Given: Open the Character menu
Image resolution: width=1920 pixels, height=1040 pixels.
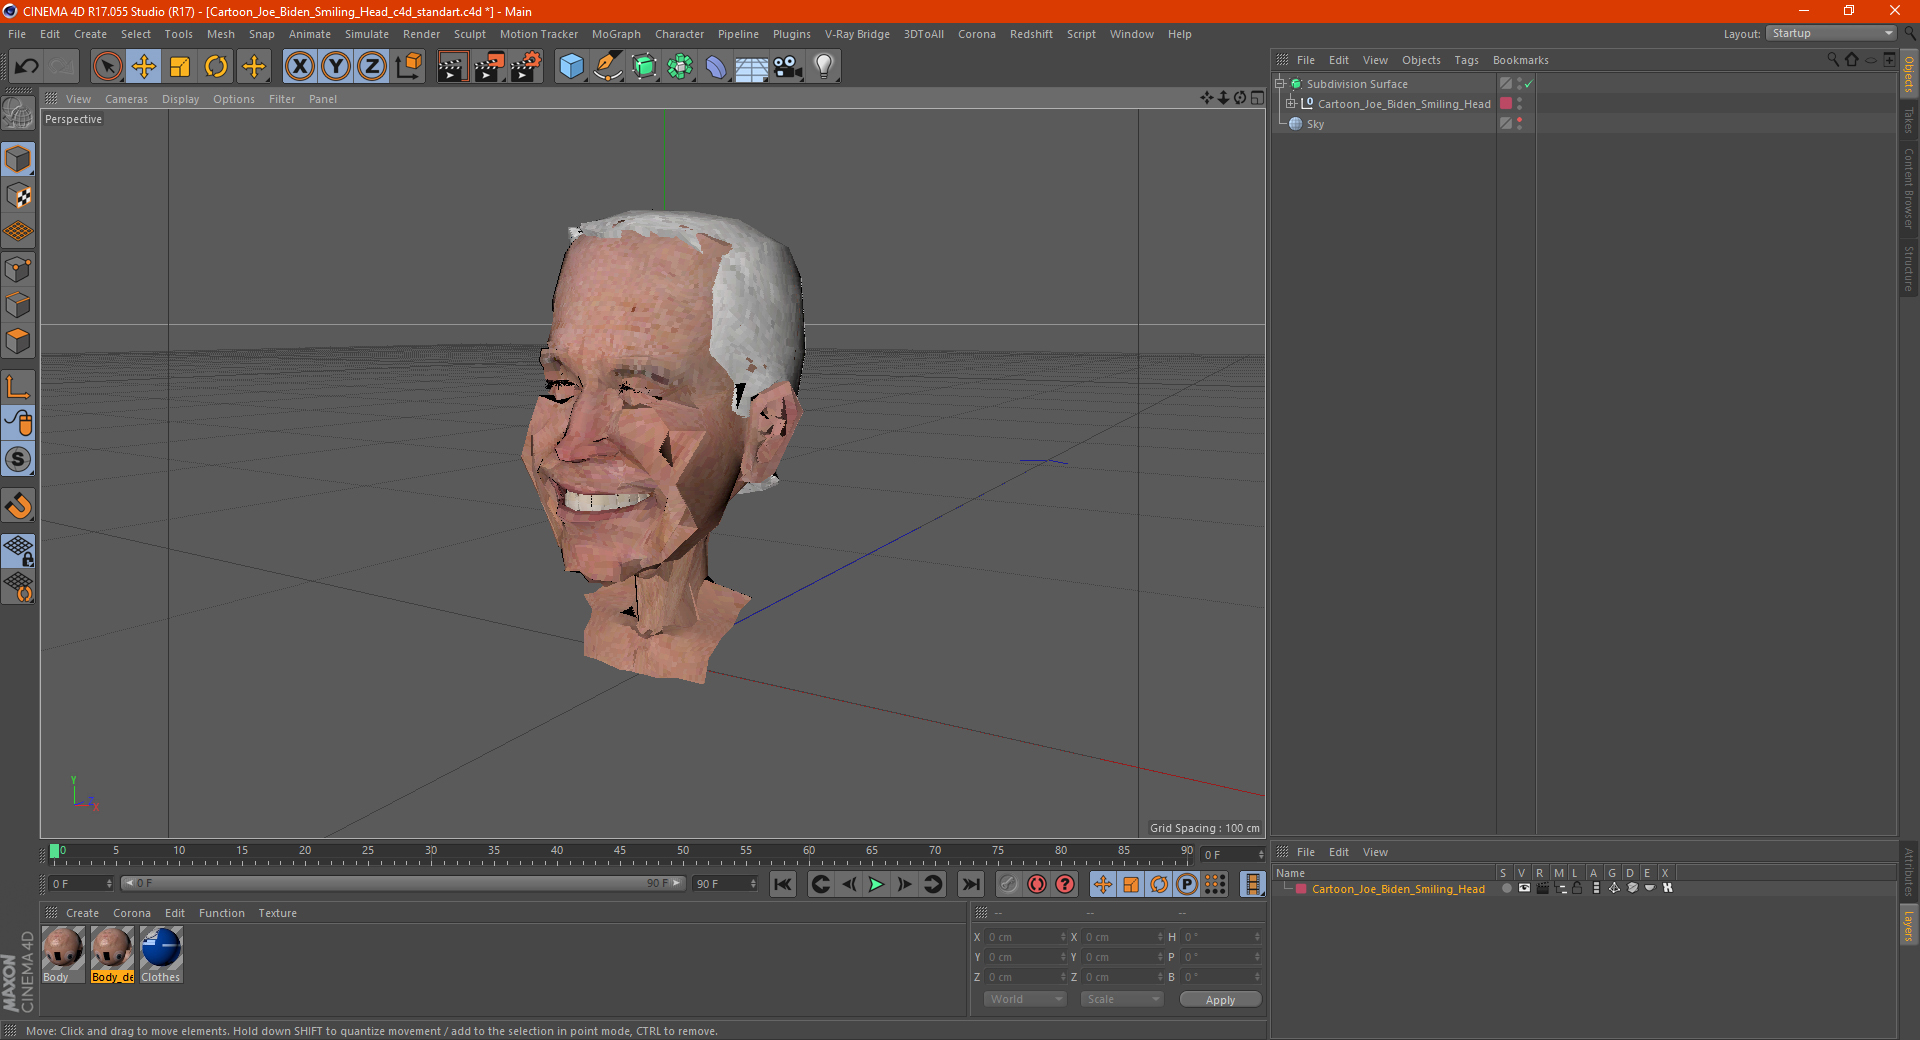Looking at the screenshot, I should [x=679, y=34].
